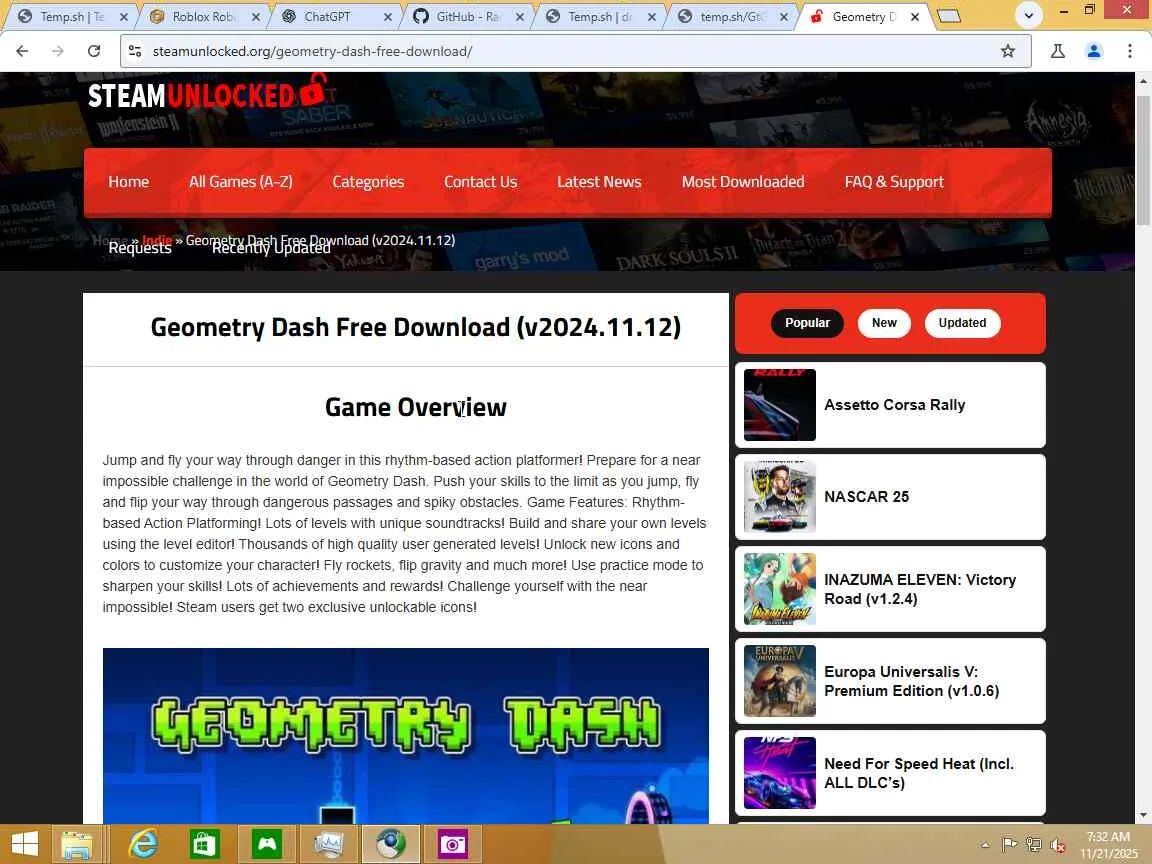Close the ChatGPT tab

[387, 16]
